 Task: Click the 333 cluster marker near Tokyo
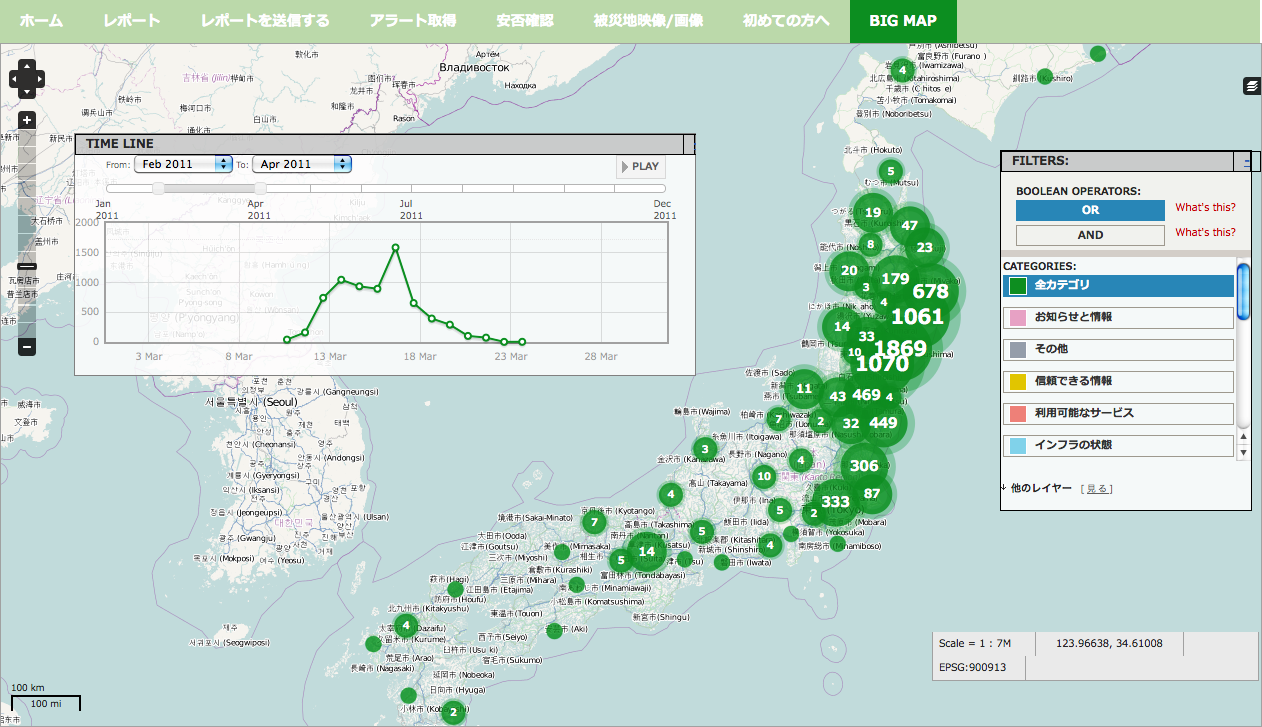pos(835,502)
